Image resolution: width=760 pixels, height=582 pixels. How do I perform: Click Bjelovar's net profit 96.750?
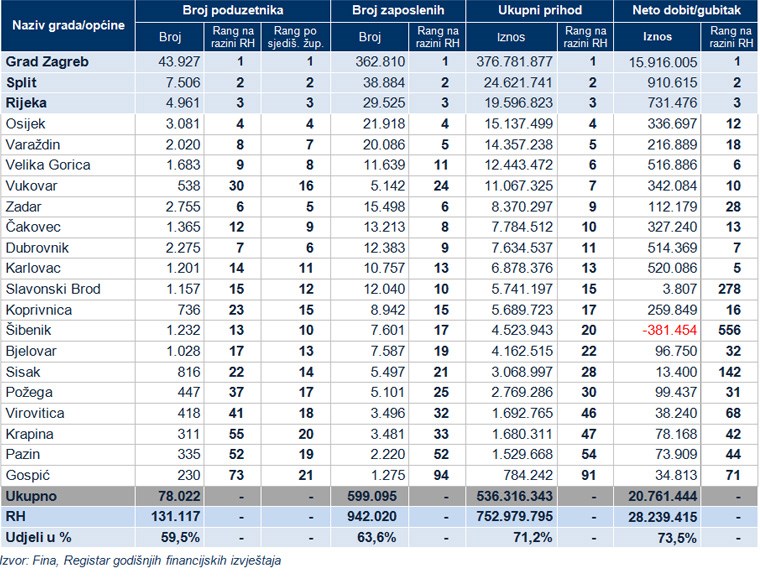click(x=676, y=351)
